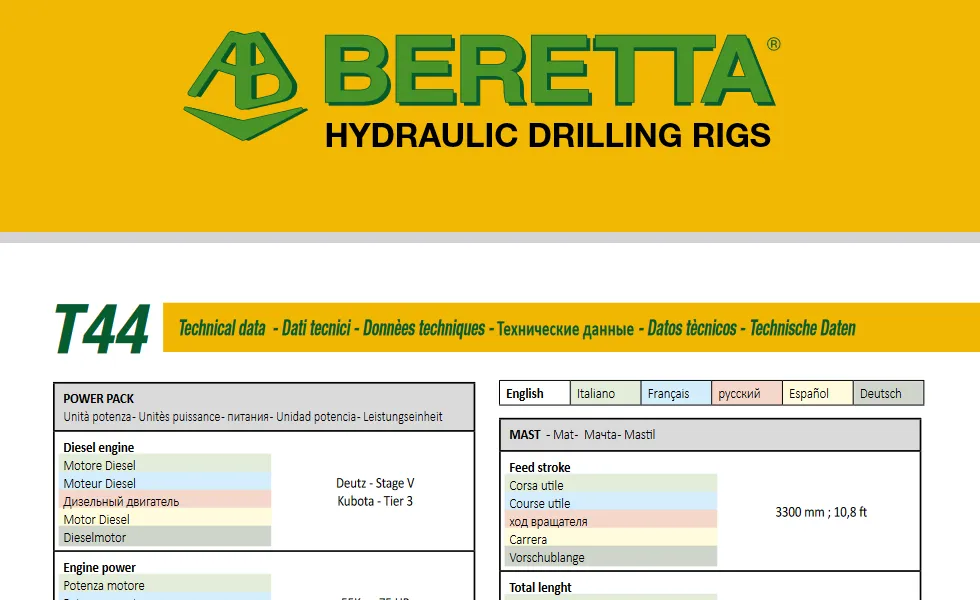Select the Italiano language tab
Screen dimensions: 980x600
point(605,393)
